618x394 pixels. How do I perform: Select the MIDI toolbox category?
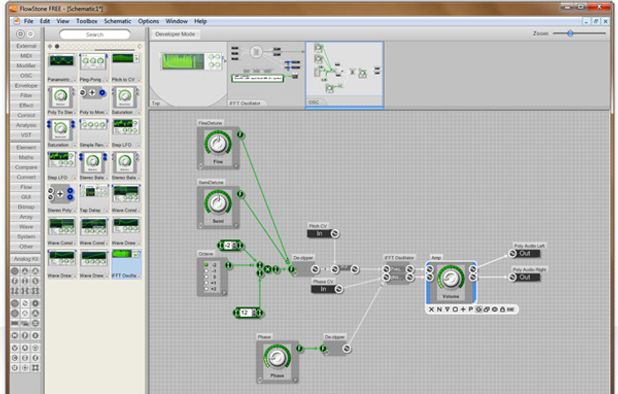tap(26, 56)
